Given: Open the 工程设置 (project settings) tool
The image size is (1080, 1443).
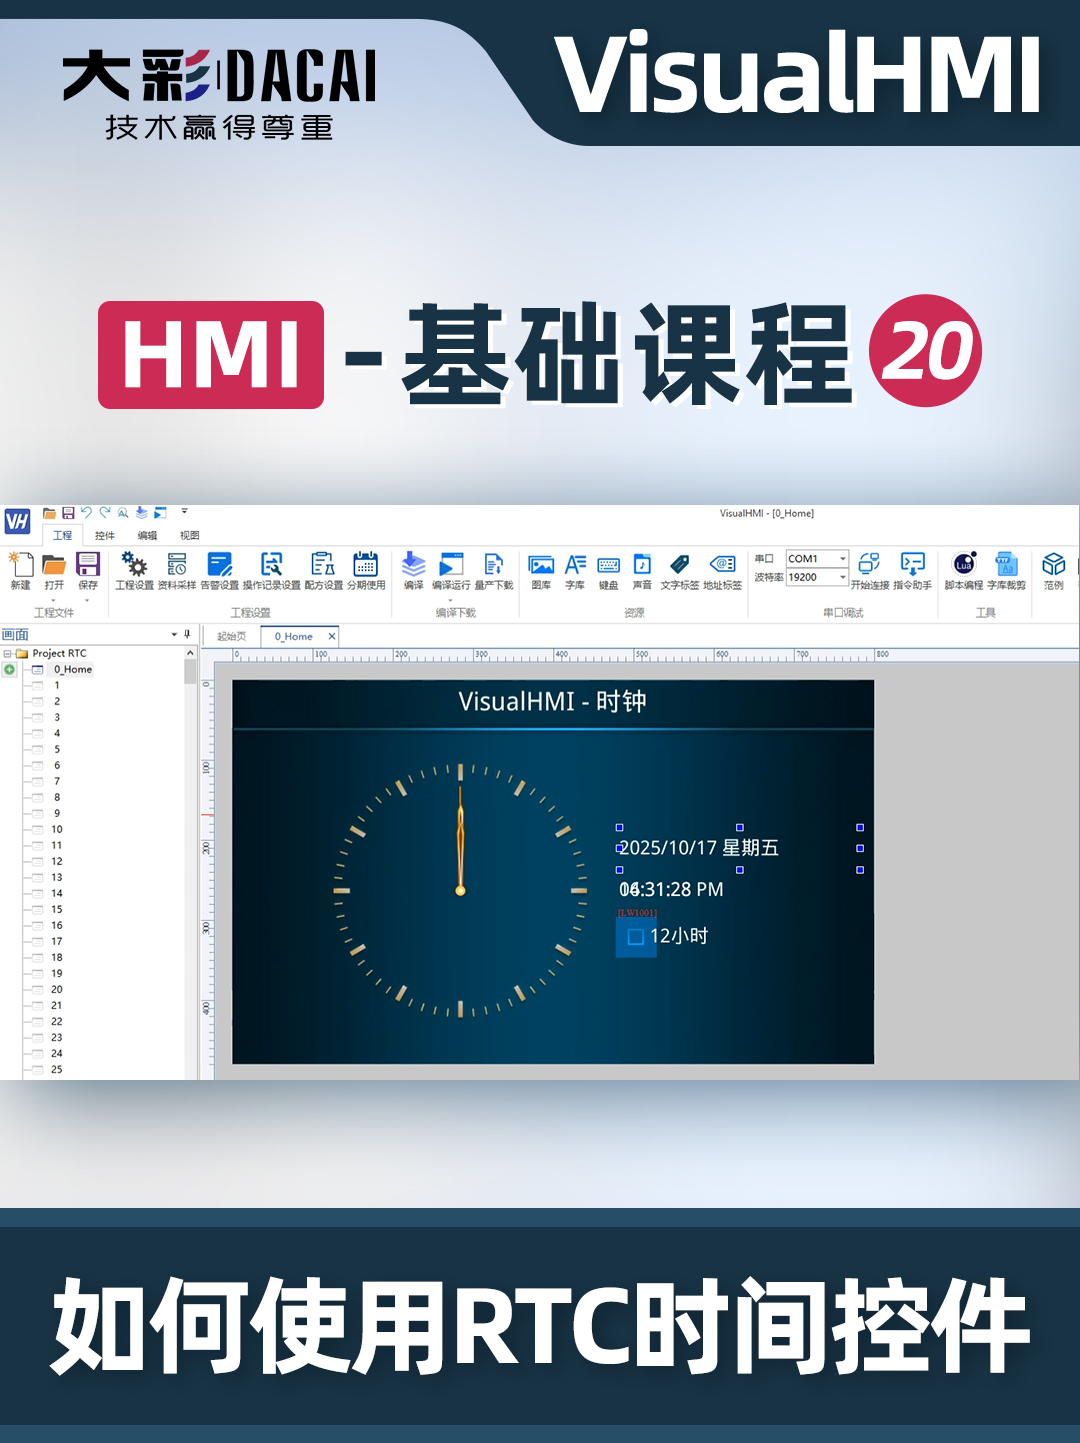Looking at the screenshot, I should click(x=134, y=570).
